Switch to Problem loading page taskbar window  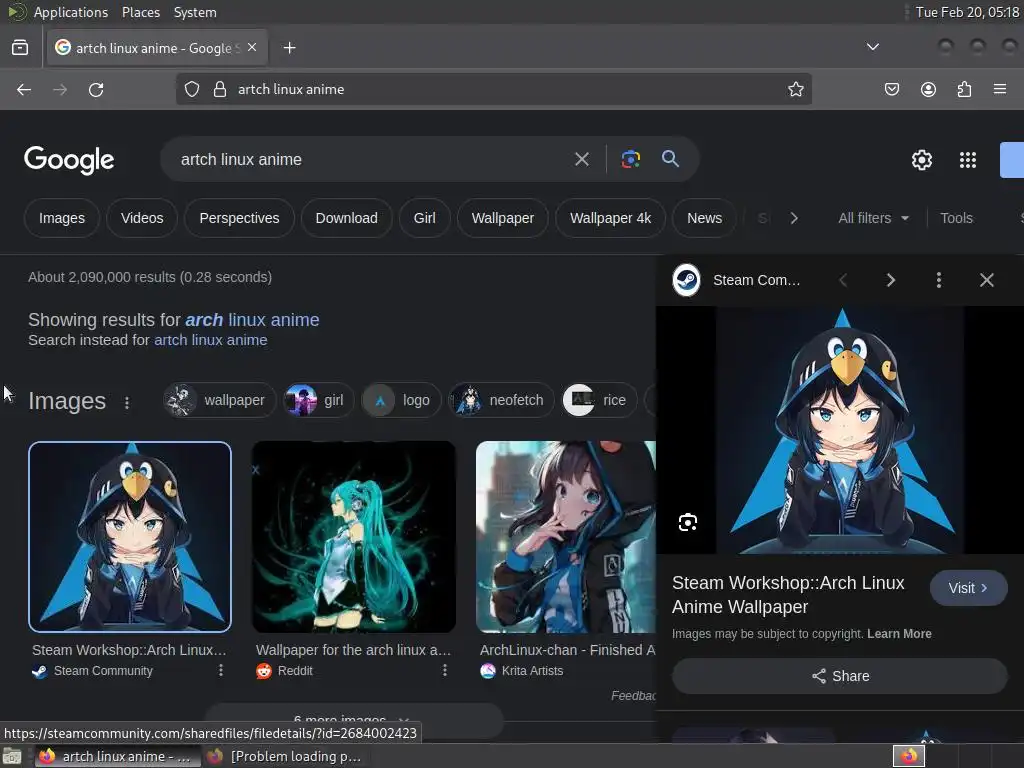[x=285, y=756]
